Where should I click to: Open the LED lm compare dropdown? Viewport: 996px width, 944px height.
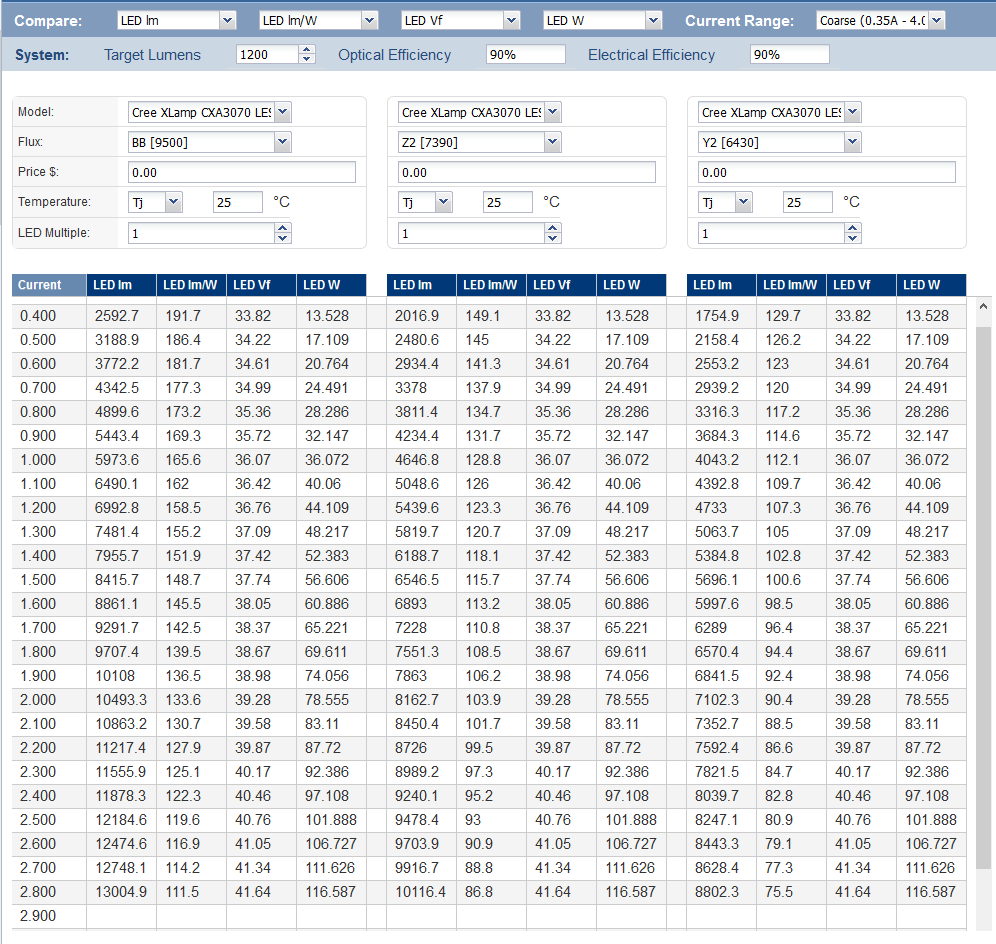click(227, 21)
